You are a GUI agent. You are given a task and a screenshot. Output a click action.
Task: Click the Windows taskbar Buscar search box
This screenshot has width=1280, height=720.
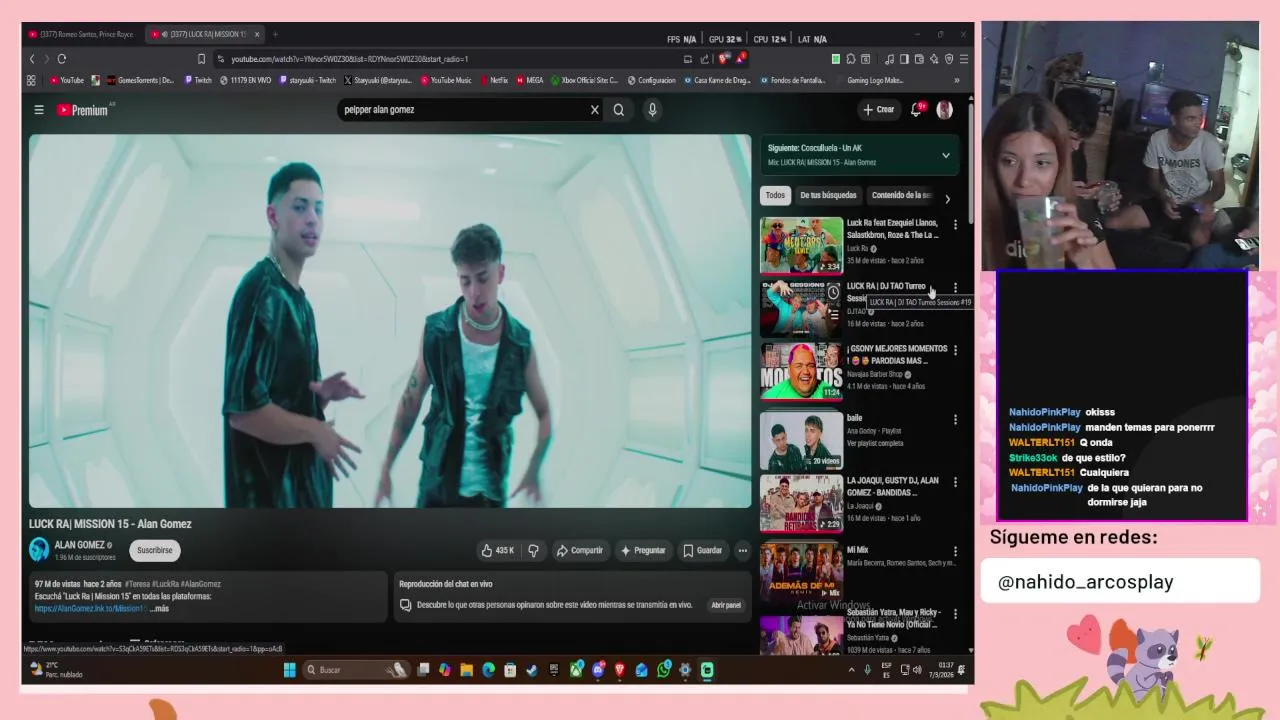pyautogui.click(x=355, y=670)
